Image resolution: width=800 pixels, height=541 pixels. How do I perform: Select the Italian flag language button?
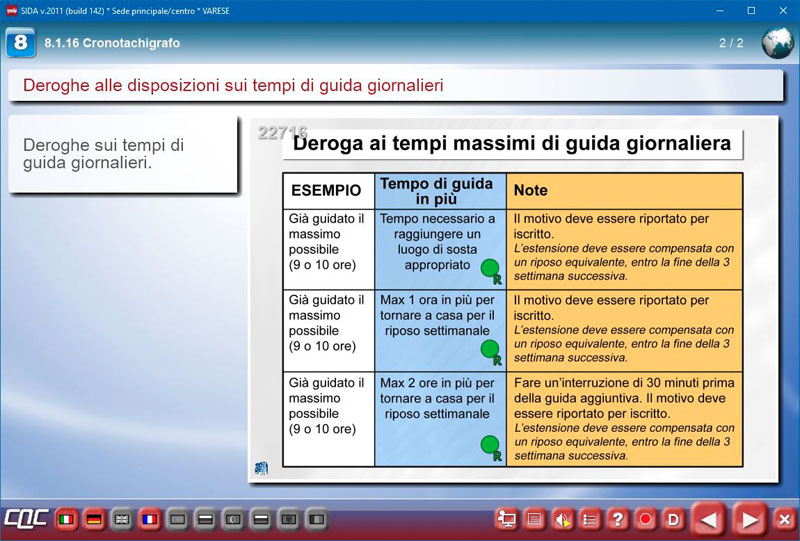(67, 519)
